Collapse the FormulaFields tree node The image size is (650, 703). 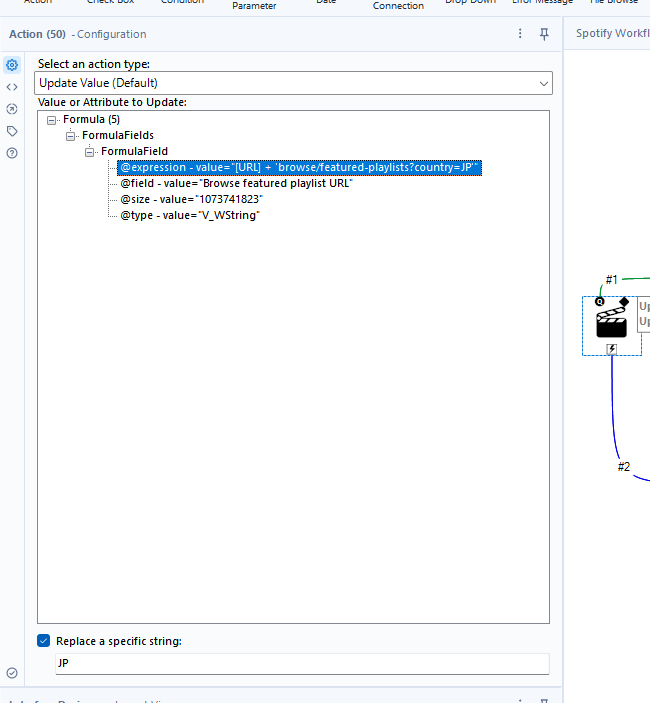[71, 135]
